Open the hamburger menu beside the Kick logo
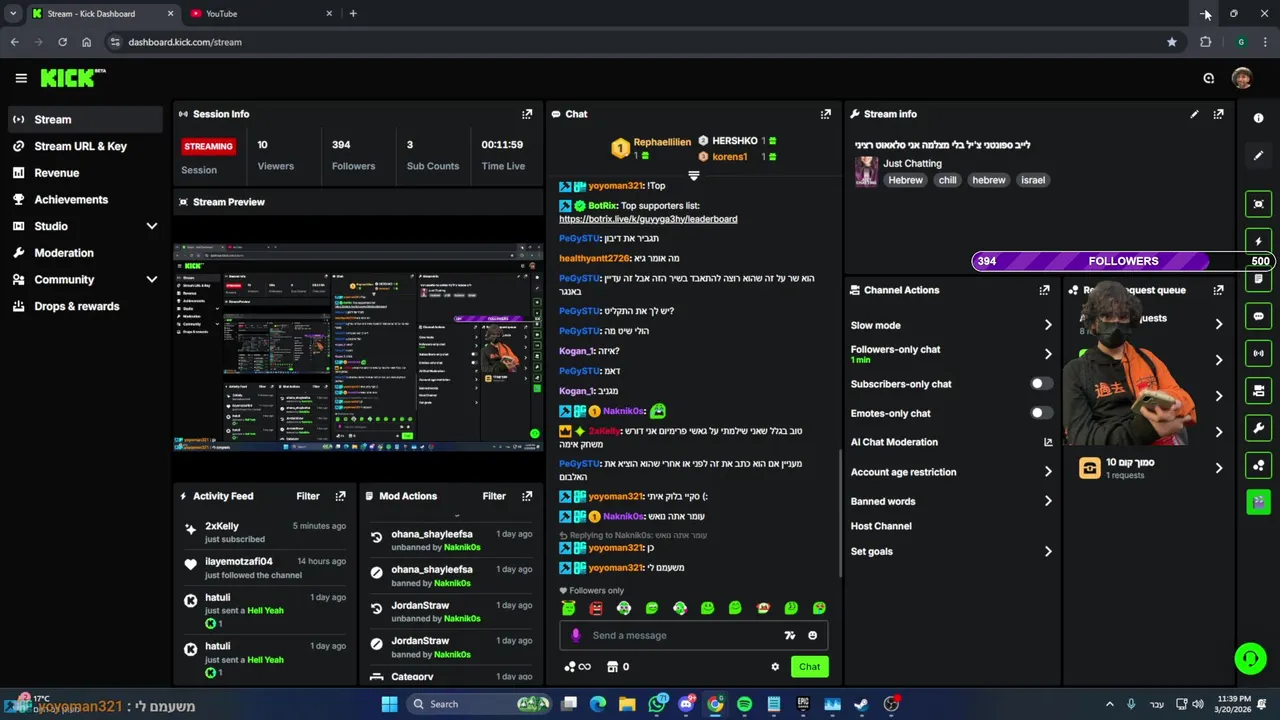The height and width of the screenshot is (720, 1280). click(21, 78)
